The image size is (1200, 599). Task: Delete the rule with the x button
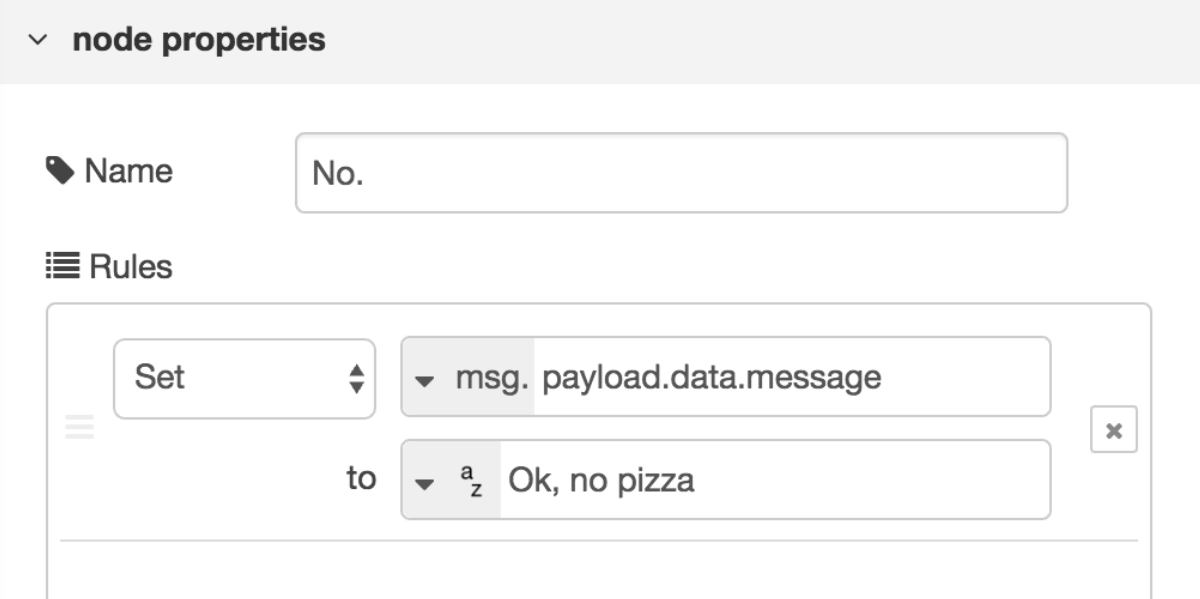[x=1113, y=432]
